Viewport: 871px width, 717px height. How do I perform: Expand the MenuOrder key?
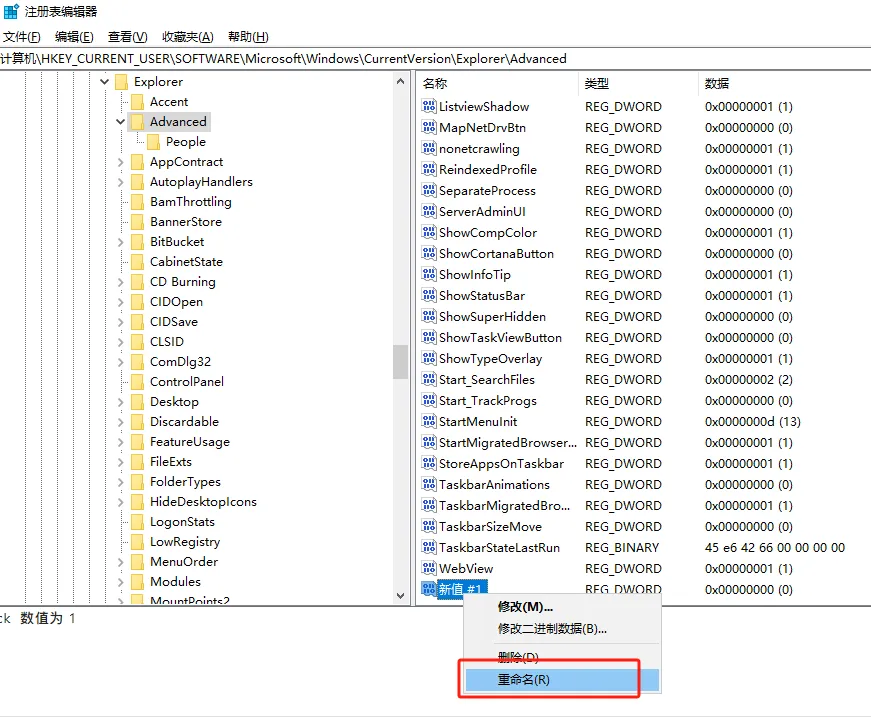[x=121, y=562]
